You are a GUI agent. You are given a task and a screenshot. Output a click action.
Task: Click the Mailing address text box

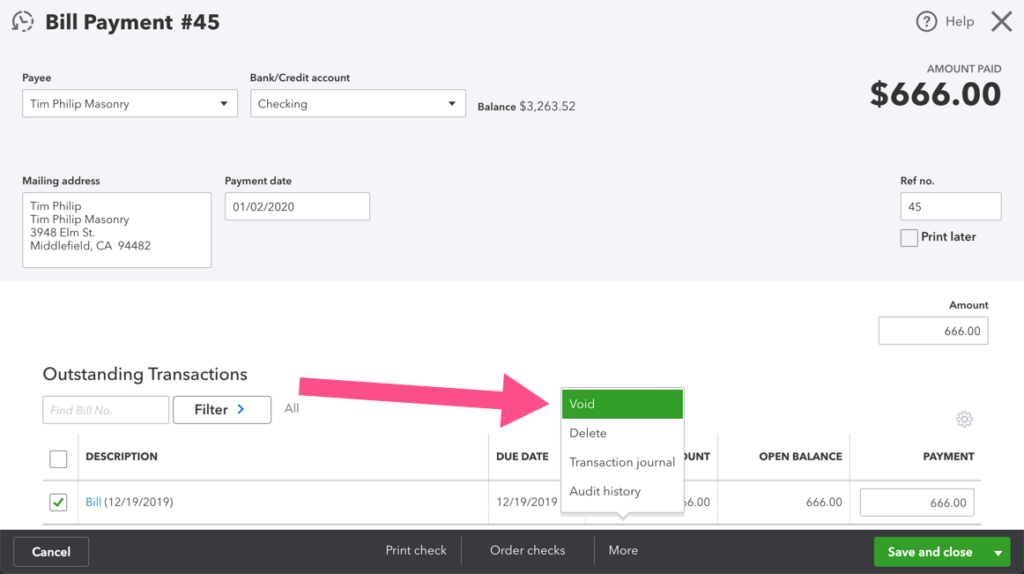[x=117, y=230]
